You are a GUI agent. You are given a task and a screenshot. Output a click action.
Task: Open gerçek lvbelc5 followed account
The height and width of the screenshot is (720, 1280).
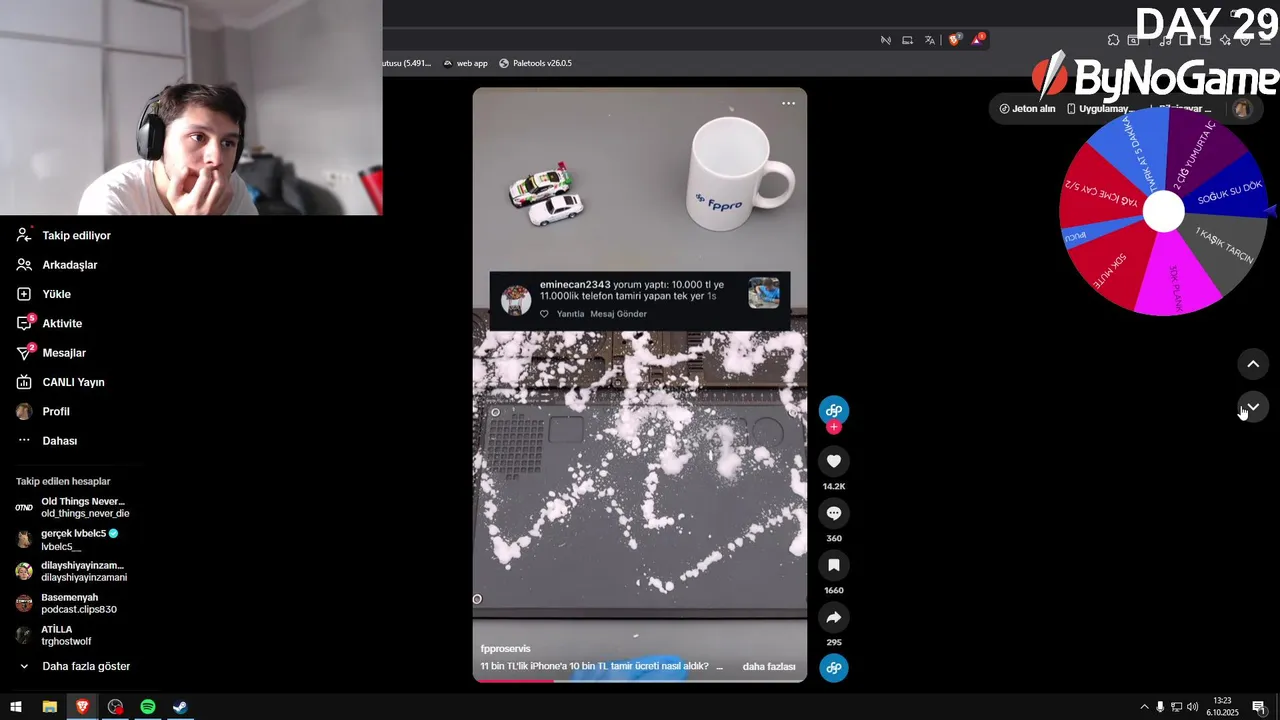pyautogui.click(x=68, y=540)
